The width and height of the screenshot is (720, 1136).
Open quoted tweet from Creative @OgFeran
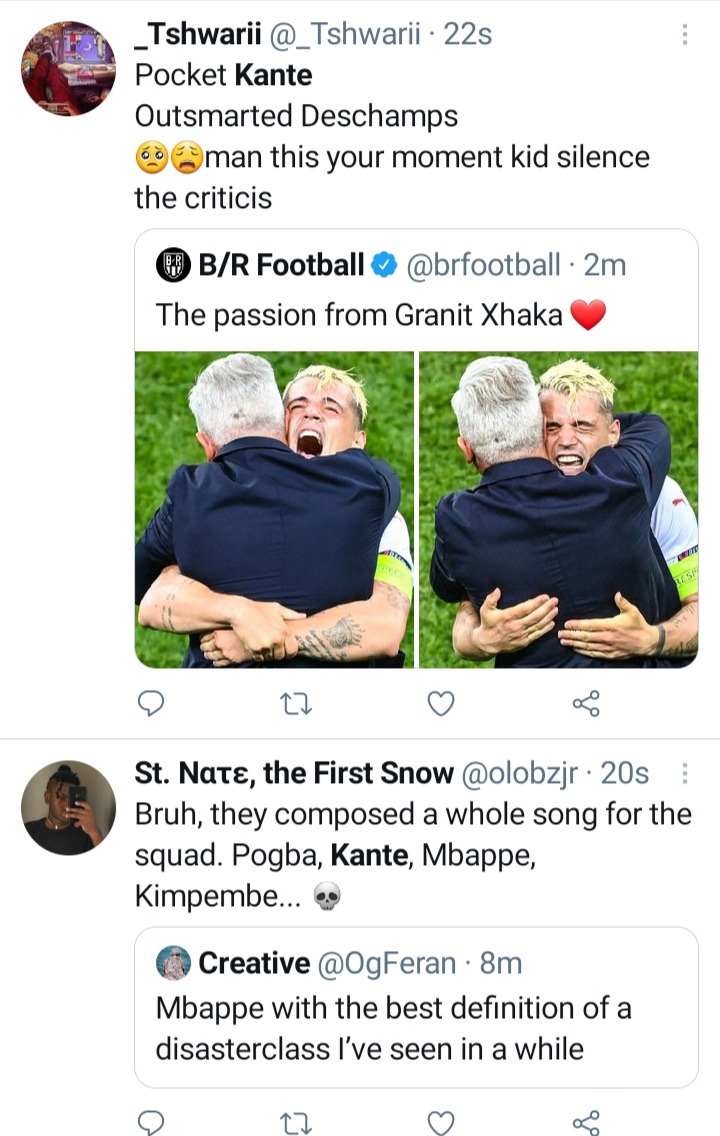(416, 1007)
